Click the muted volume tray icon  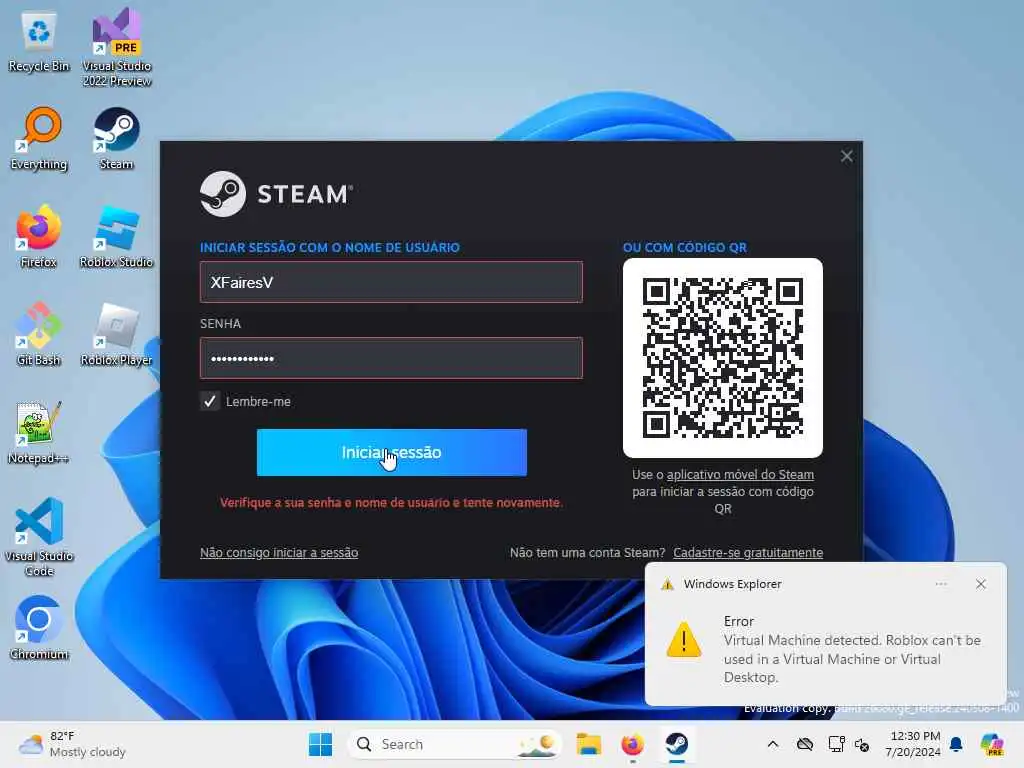coord(862,744)
